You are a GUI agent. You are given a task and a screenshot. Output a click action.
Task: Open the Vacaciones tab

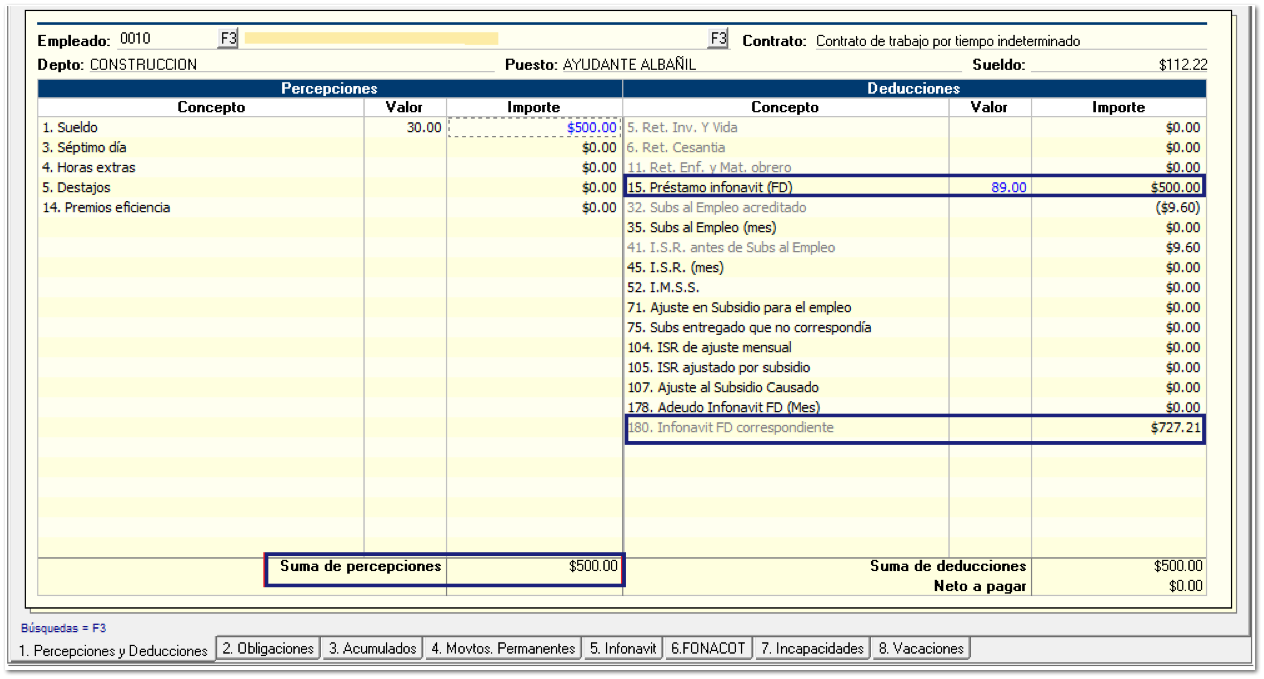[x=921, y=649]
